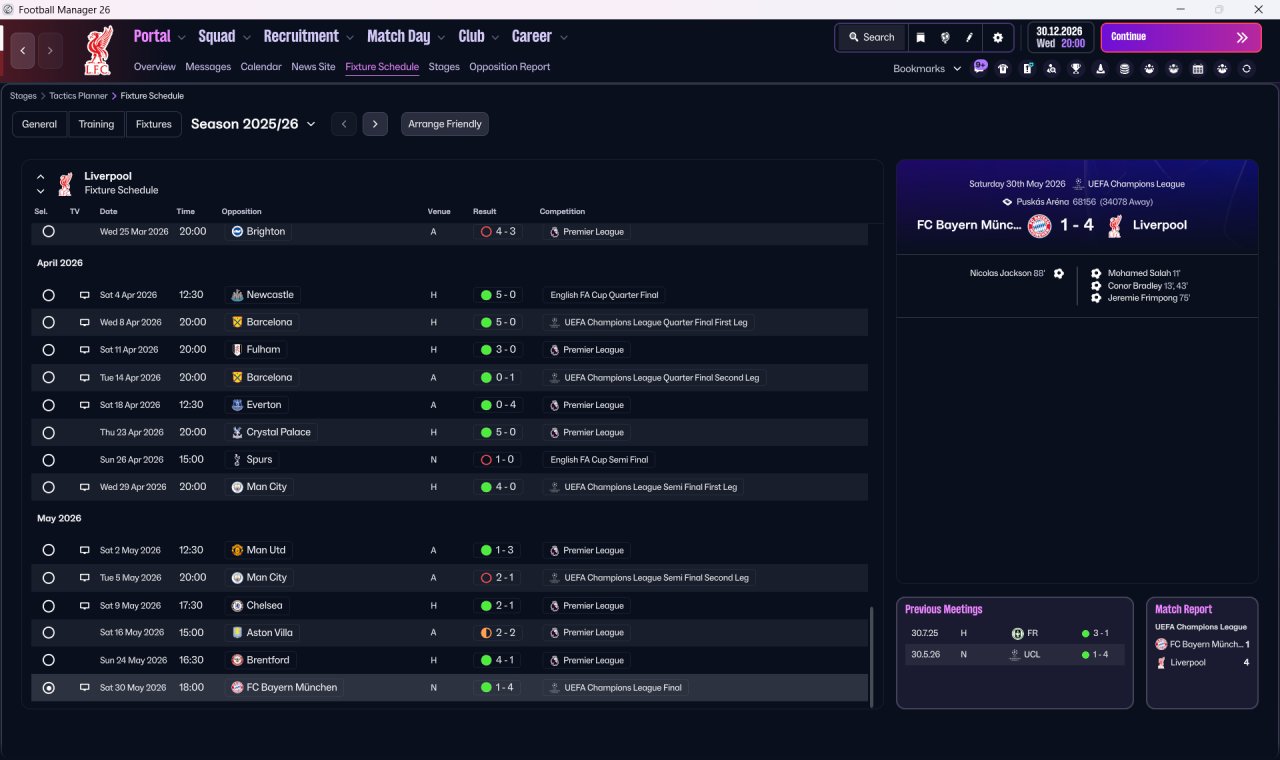
Task: Select the radio button for the Crystal Palace fixture
Action: pyautogui.click(x=48, y=432)
